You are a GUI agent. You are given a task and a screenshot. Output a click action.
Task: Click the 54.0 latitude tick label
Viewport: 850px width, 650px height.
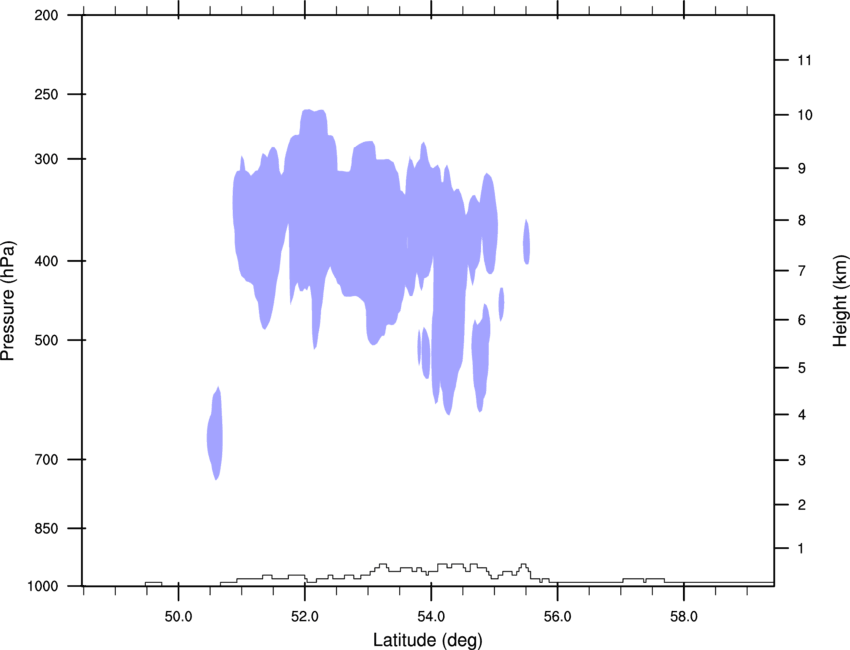point(431,617)
